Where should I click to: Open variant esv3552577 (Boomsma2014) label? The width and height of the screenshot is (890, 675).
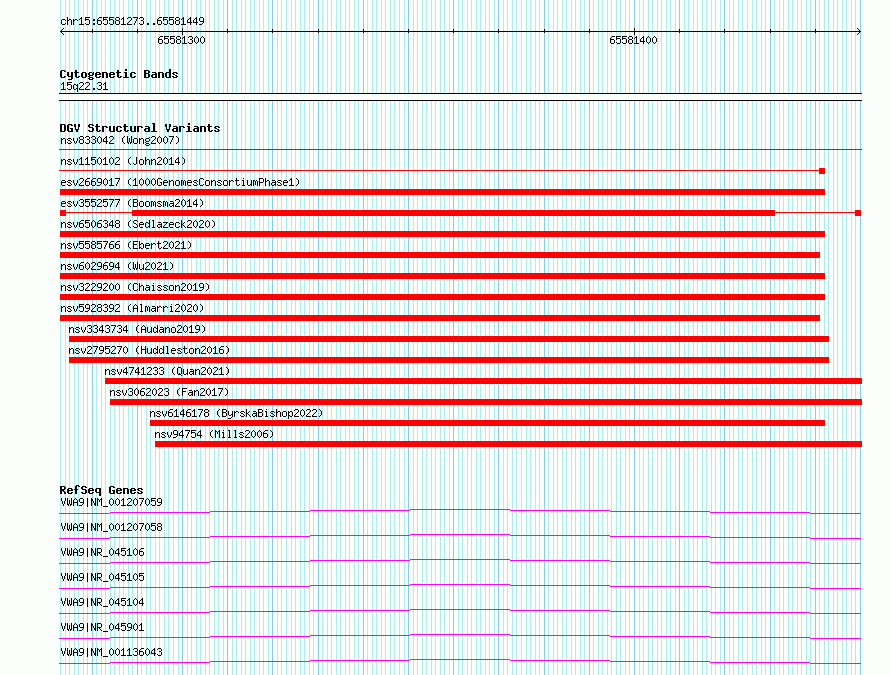132,203
